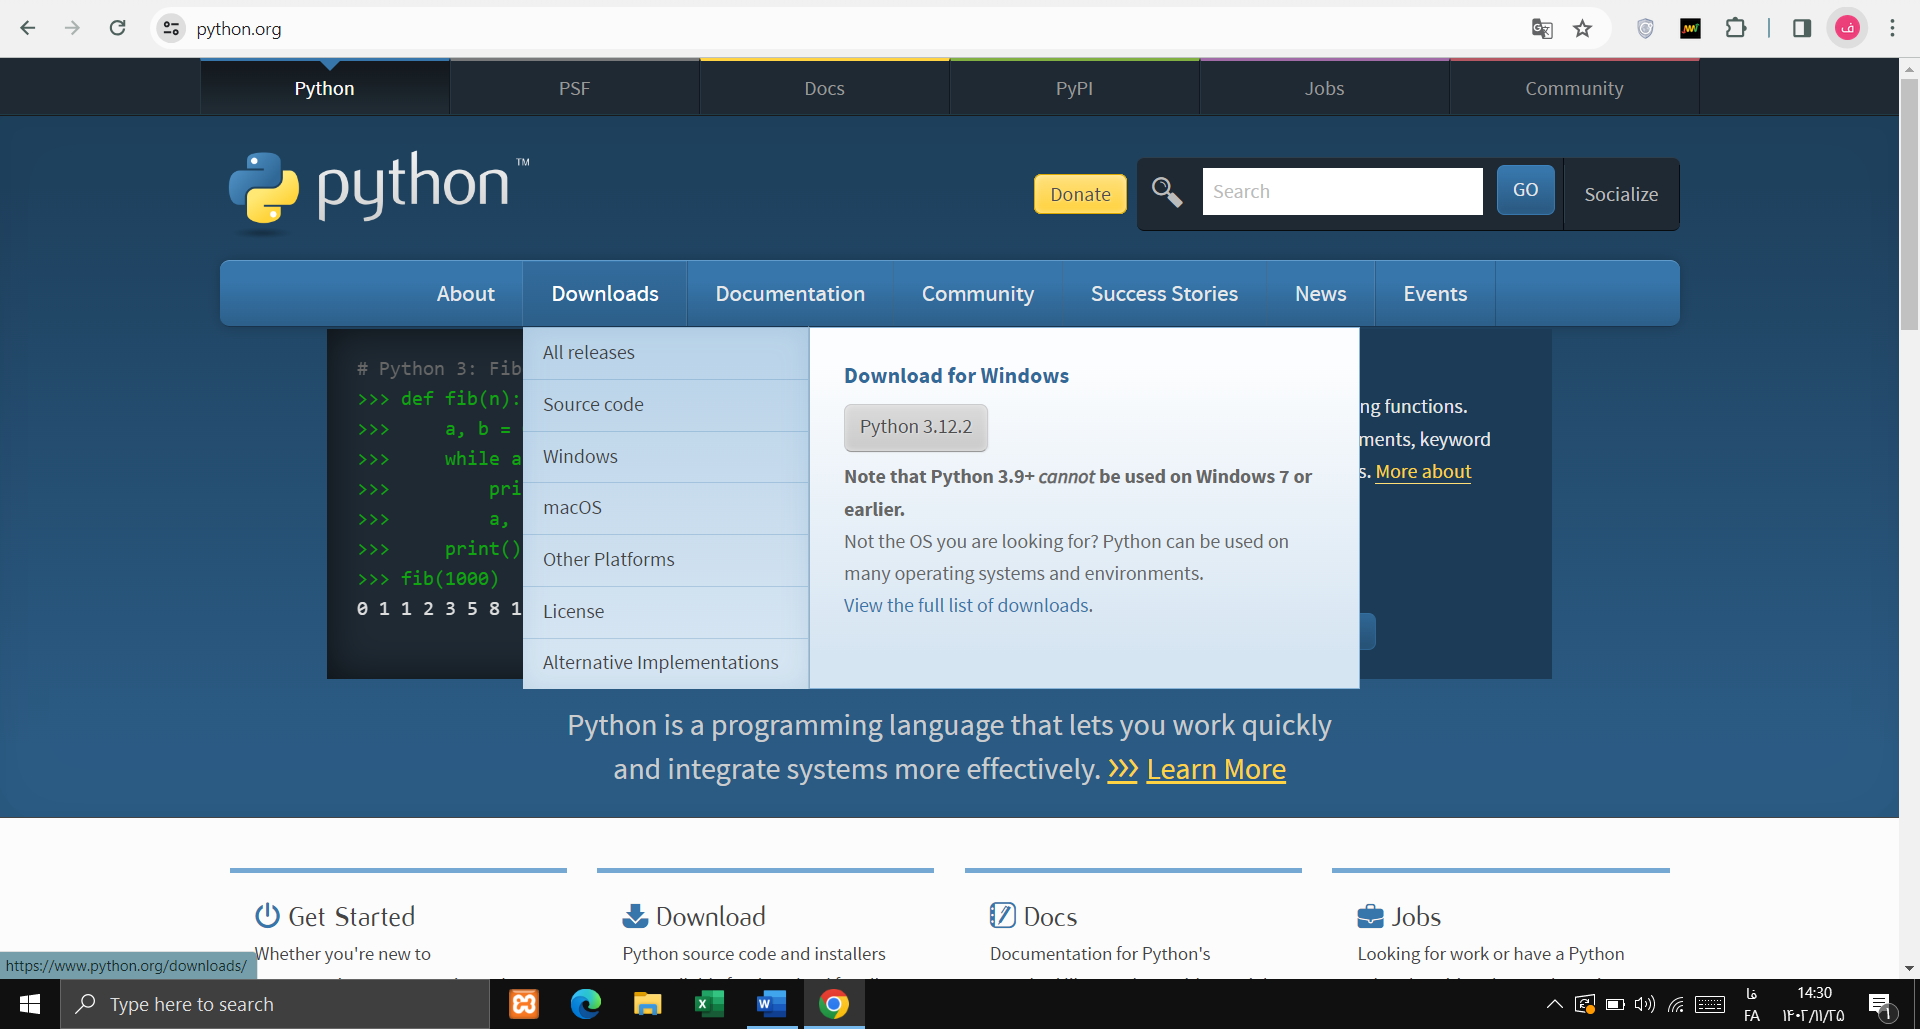Open Google Translate icon in address bar
Image resolution: width=1920 pixels, height=1029 pixels.
coord(1543,28)
